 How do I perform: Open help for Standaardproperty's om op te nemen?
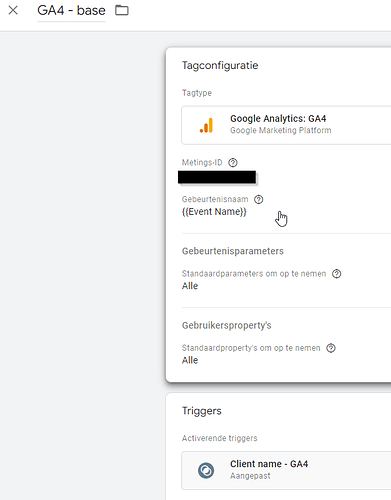tap(331, 348)
